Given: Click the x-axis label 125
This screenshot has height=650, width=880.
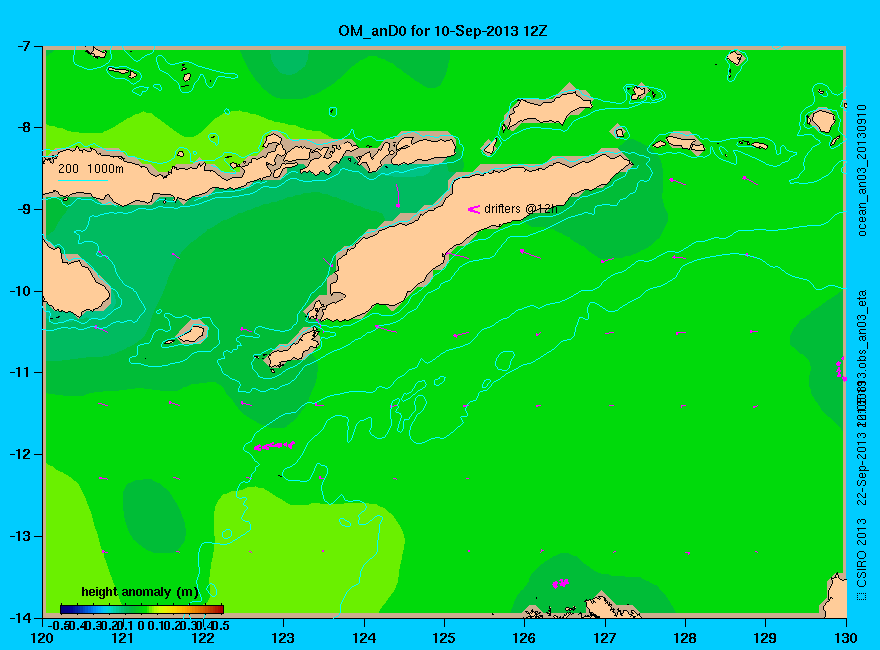Looking at the screenshot, I should click(x=444, y=638).
